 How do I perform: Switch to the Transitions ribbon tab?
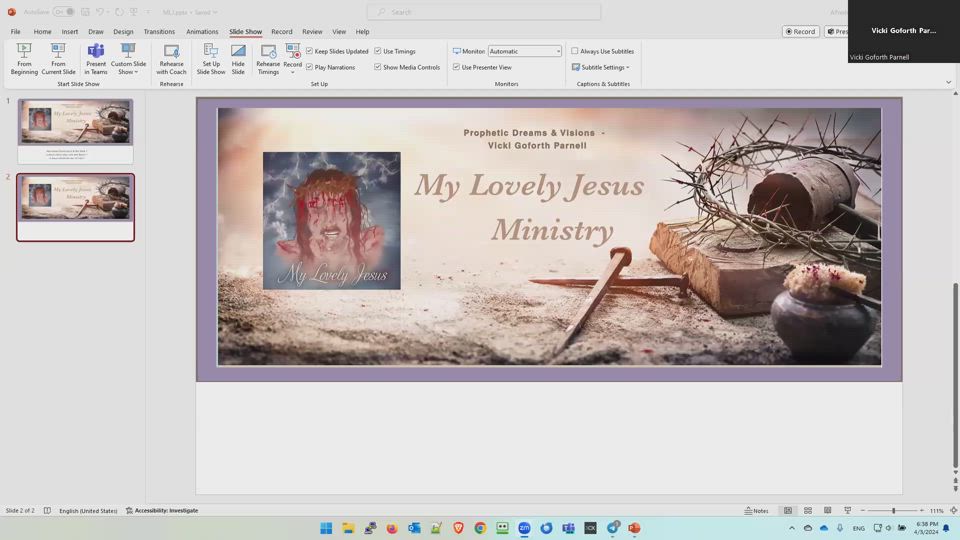[x=159, y=32]
